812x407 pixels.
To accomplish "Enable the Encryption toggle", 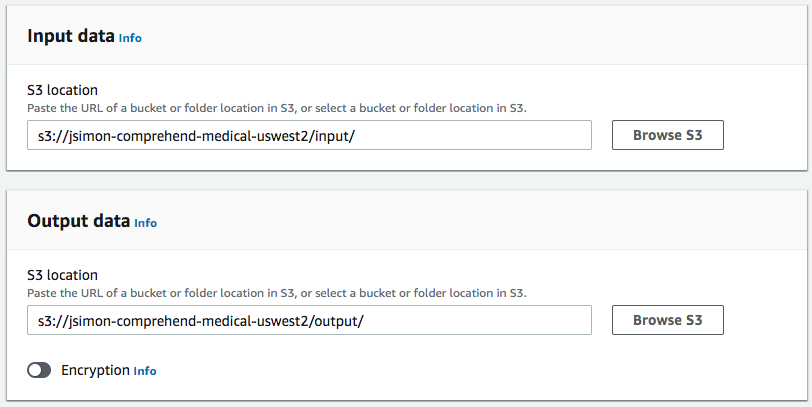I will point(40,370).
